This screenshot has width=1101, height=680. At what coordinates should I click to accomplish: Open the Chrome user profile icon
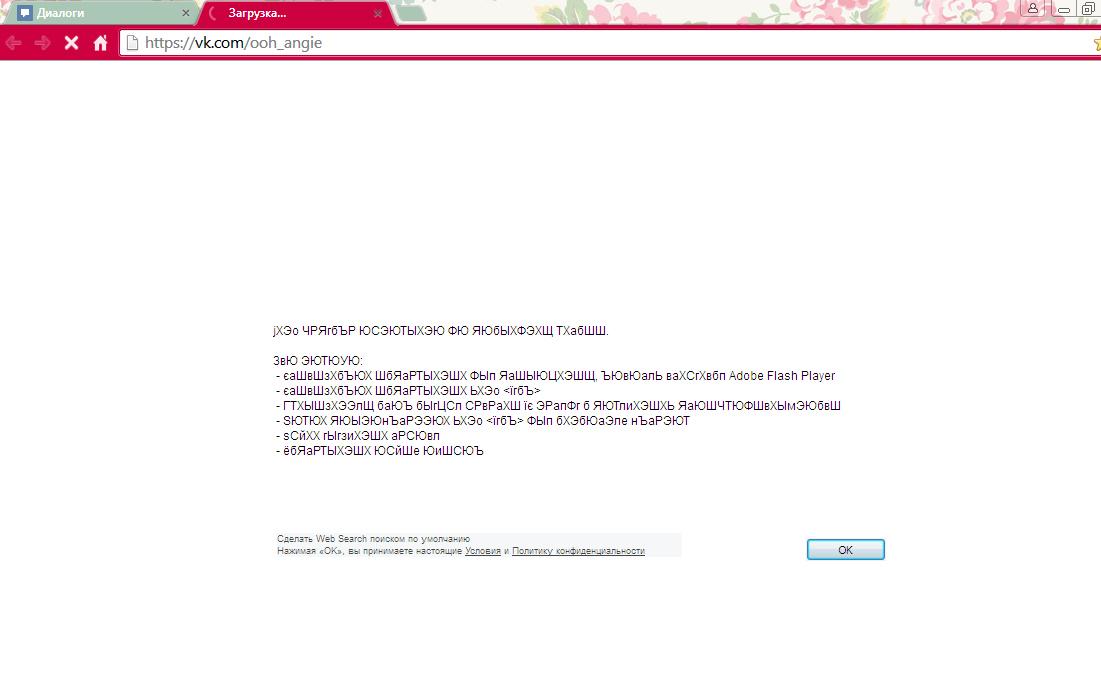coord(1033,8)
